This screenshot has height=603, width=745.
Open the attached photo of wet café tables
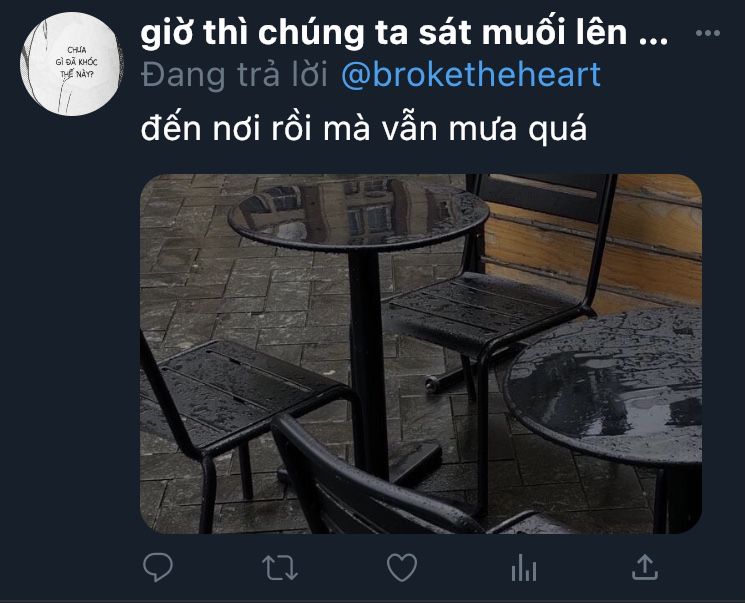tap(421, 354)
